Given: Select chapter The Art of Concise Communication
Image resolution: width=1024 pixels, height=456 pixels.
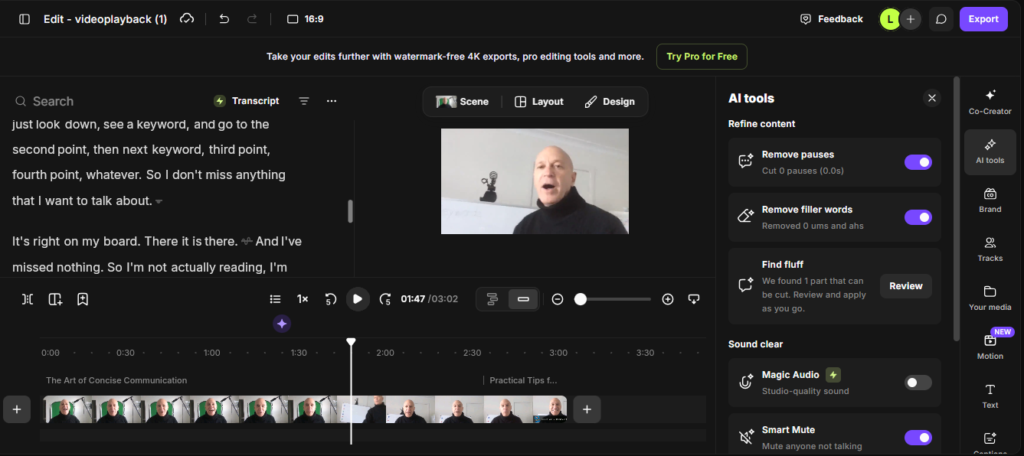Looking at the screenshot, I should click(116, 380).
